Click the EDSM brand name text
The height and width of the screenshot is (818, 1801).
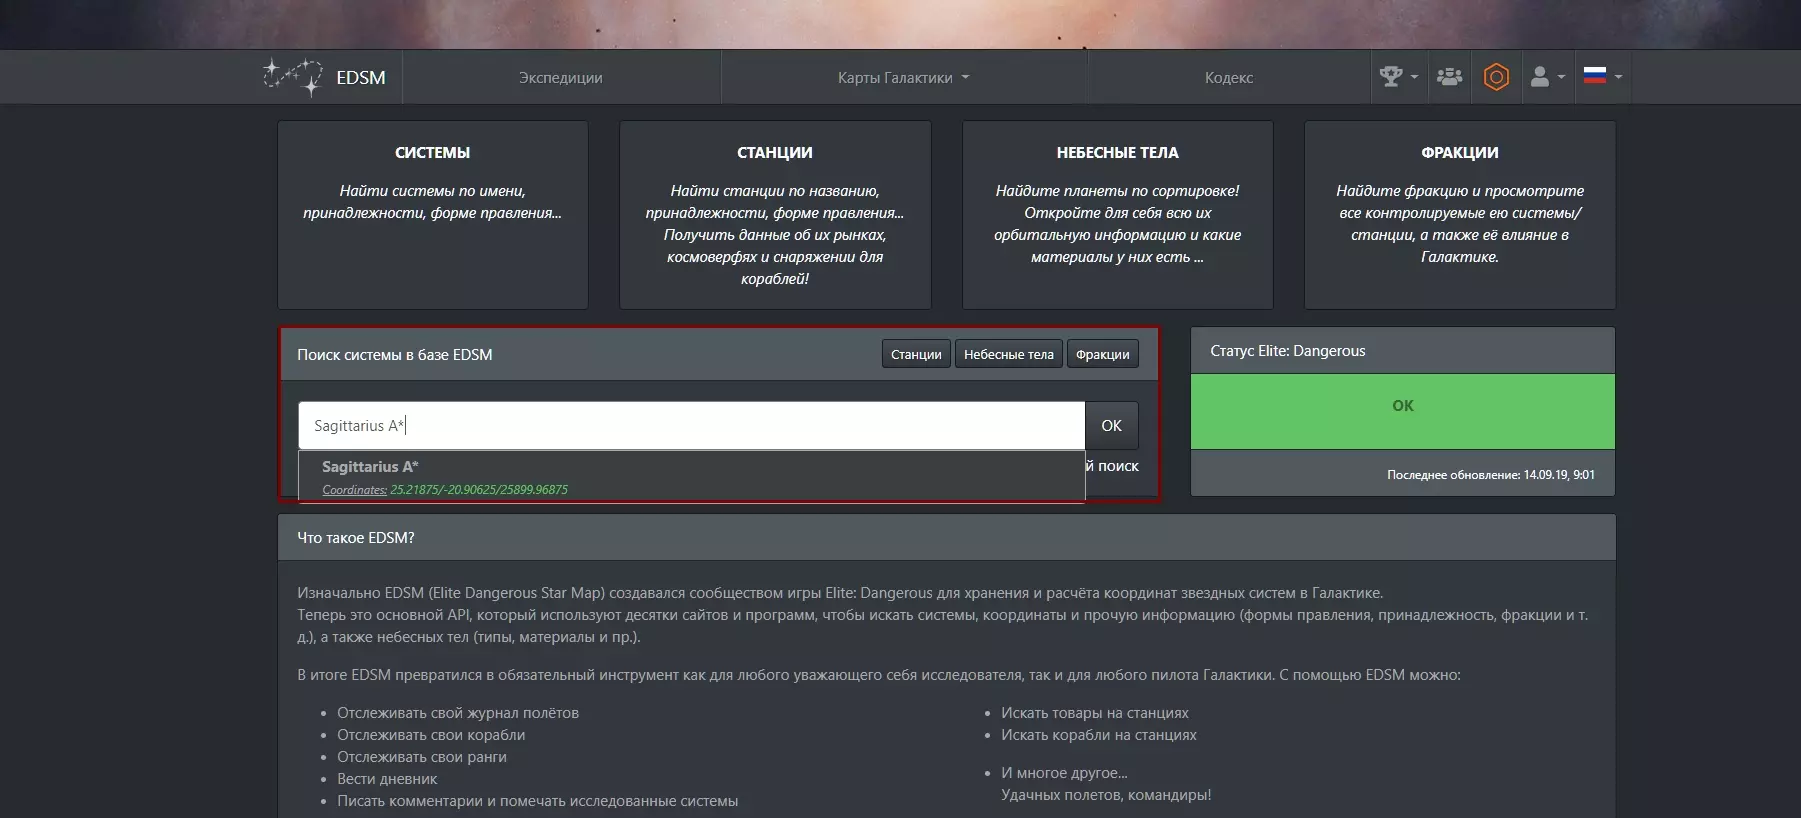pos(361,77)
